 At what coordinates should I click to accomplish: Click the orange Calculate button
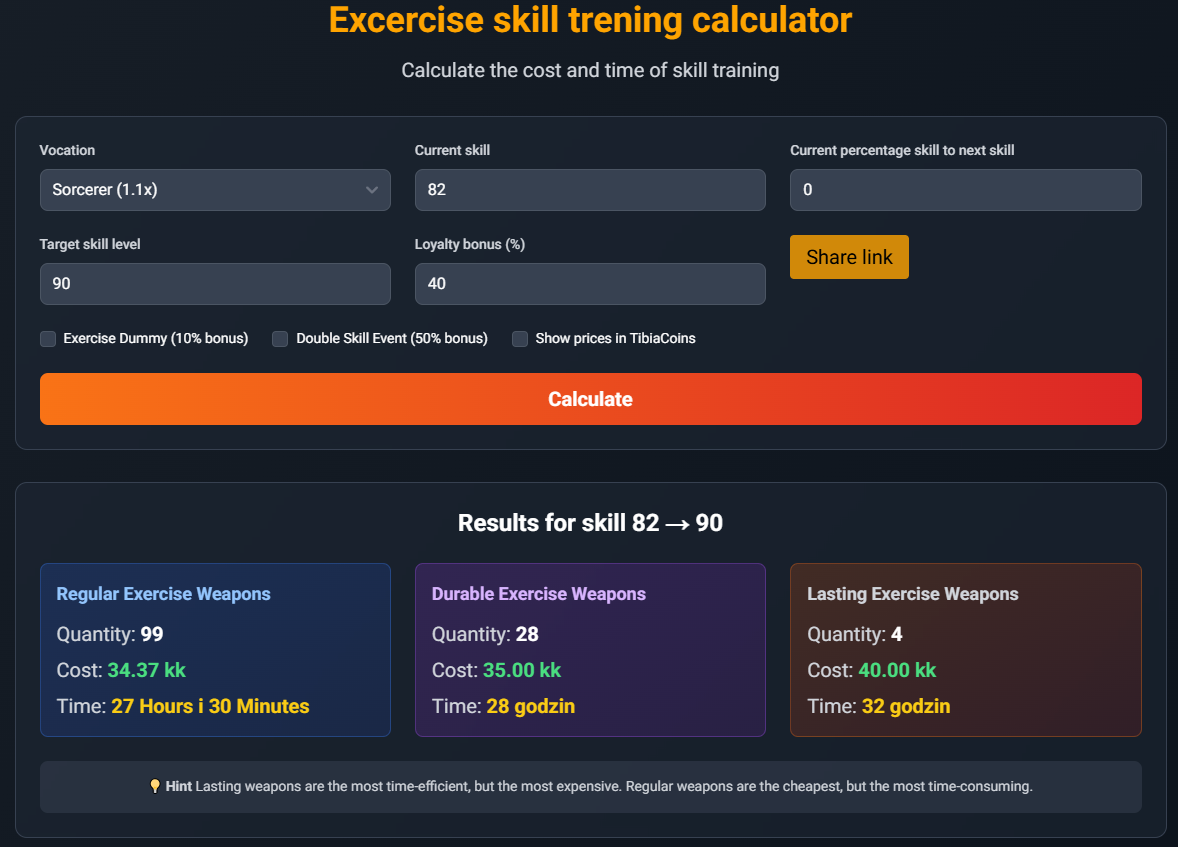point(591,399)
